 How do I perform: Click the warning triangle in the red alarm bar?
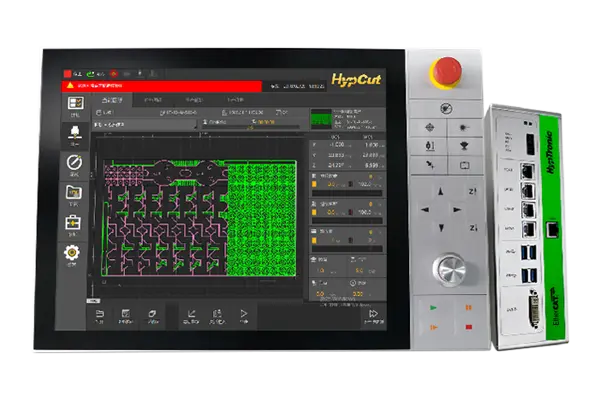70,85
